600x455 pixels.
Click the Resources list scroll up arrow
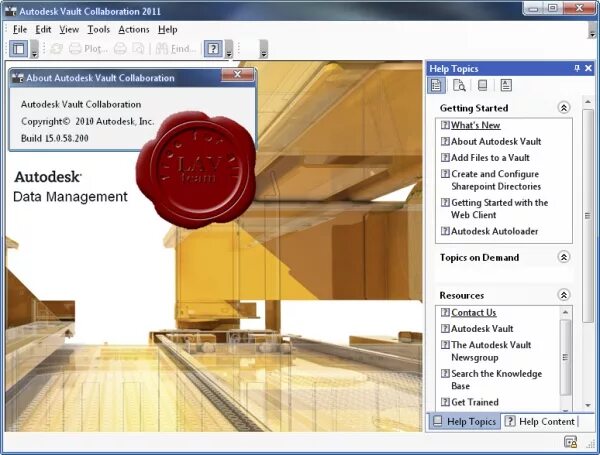[565, 312]
